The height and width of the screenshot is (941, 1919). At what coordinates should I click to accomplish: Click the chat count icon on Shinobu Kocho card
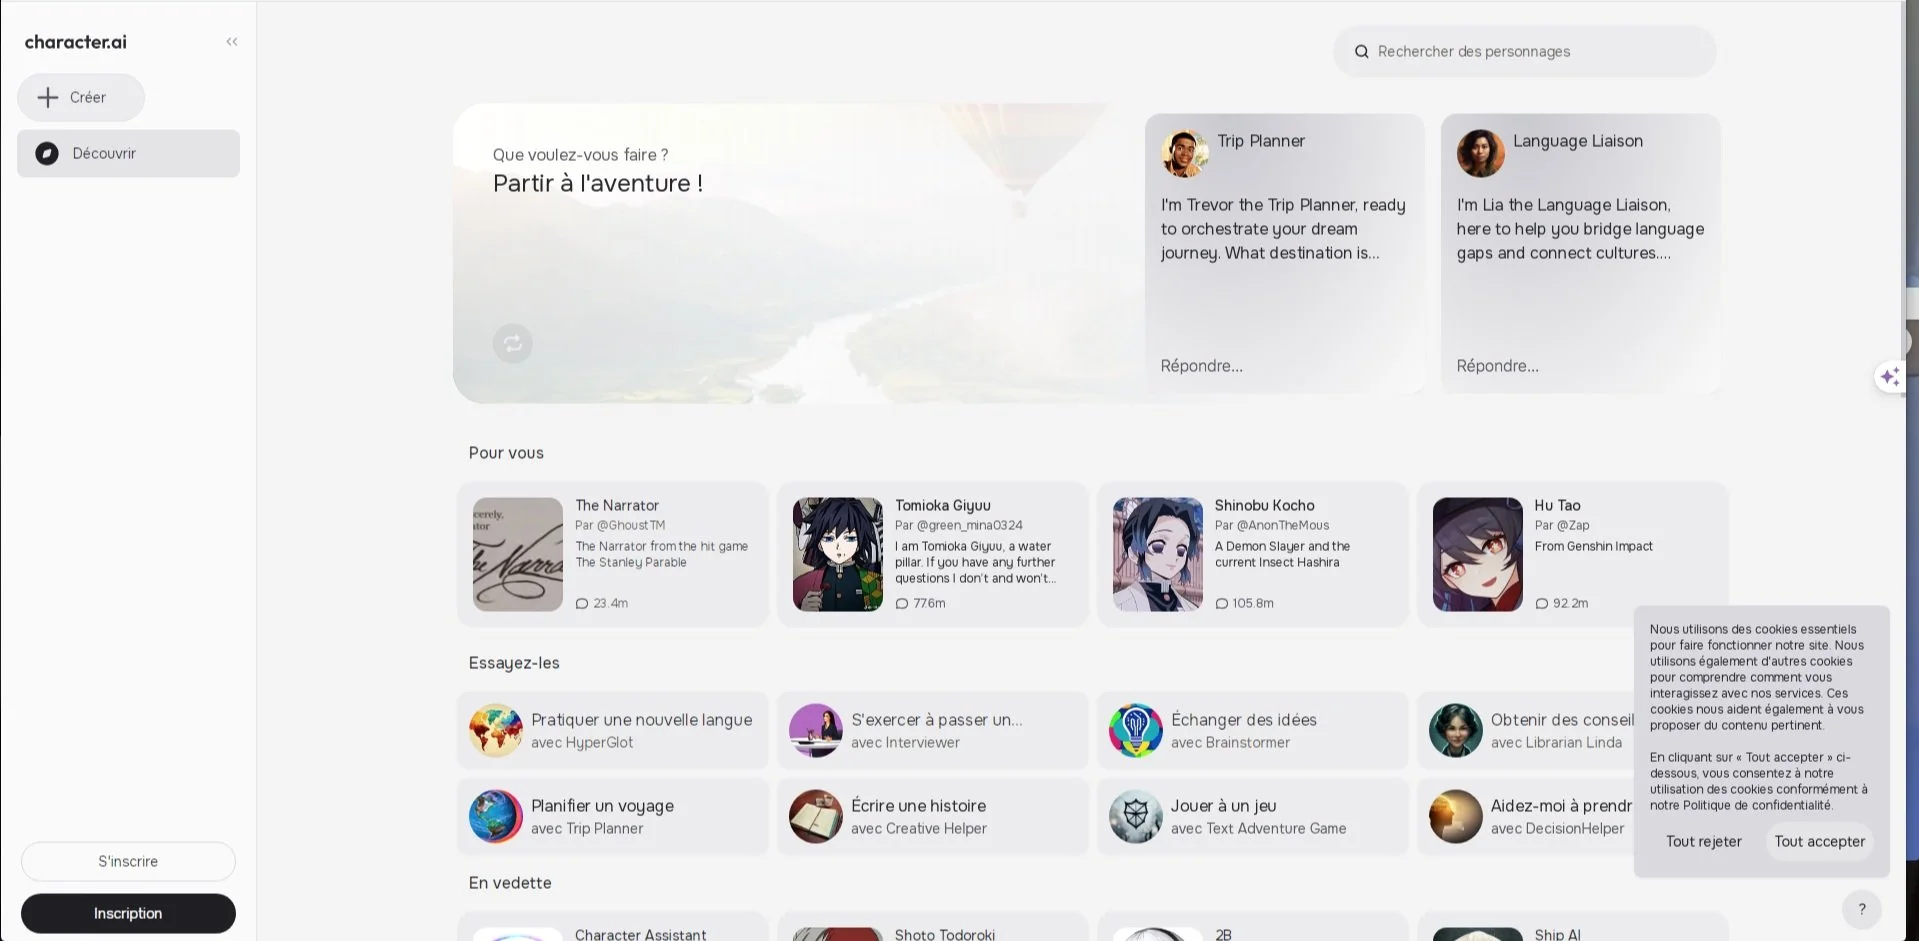click(x=1222, y=604)
